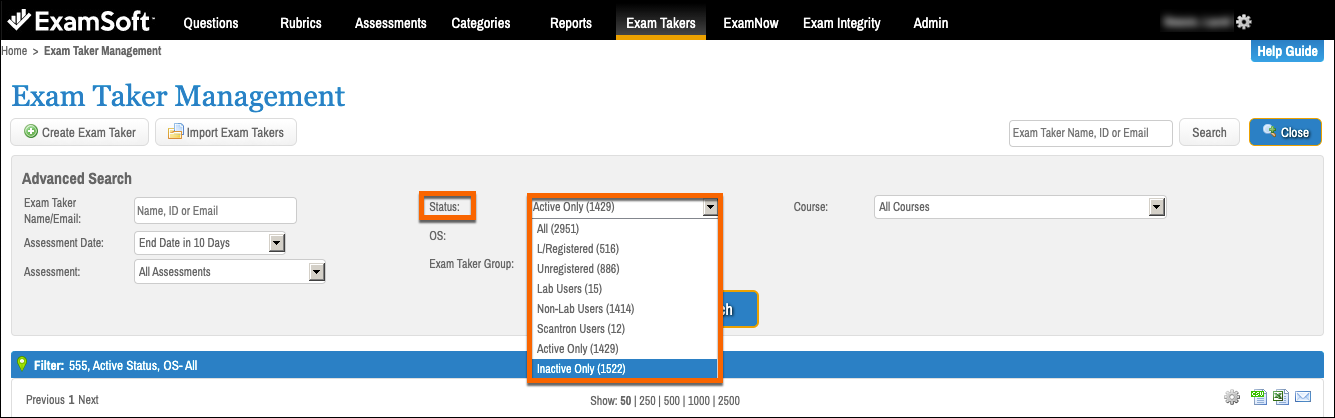1335x418 pixels.
Task: Export results to Excel spreadsheet
Action: 1281,398
